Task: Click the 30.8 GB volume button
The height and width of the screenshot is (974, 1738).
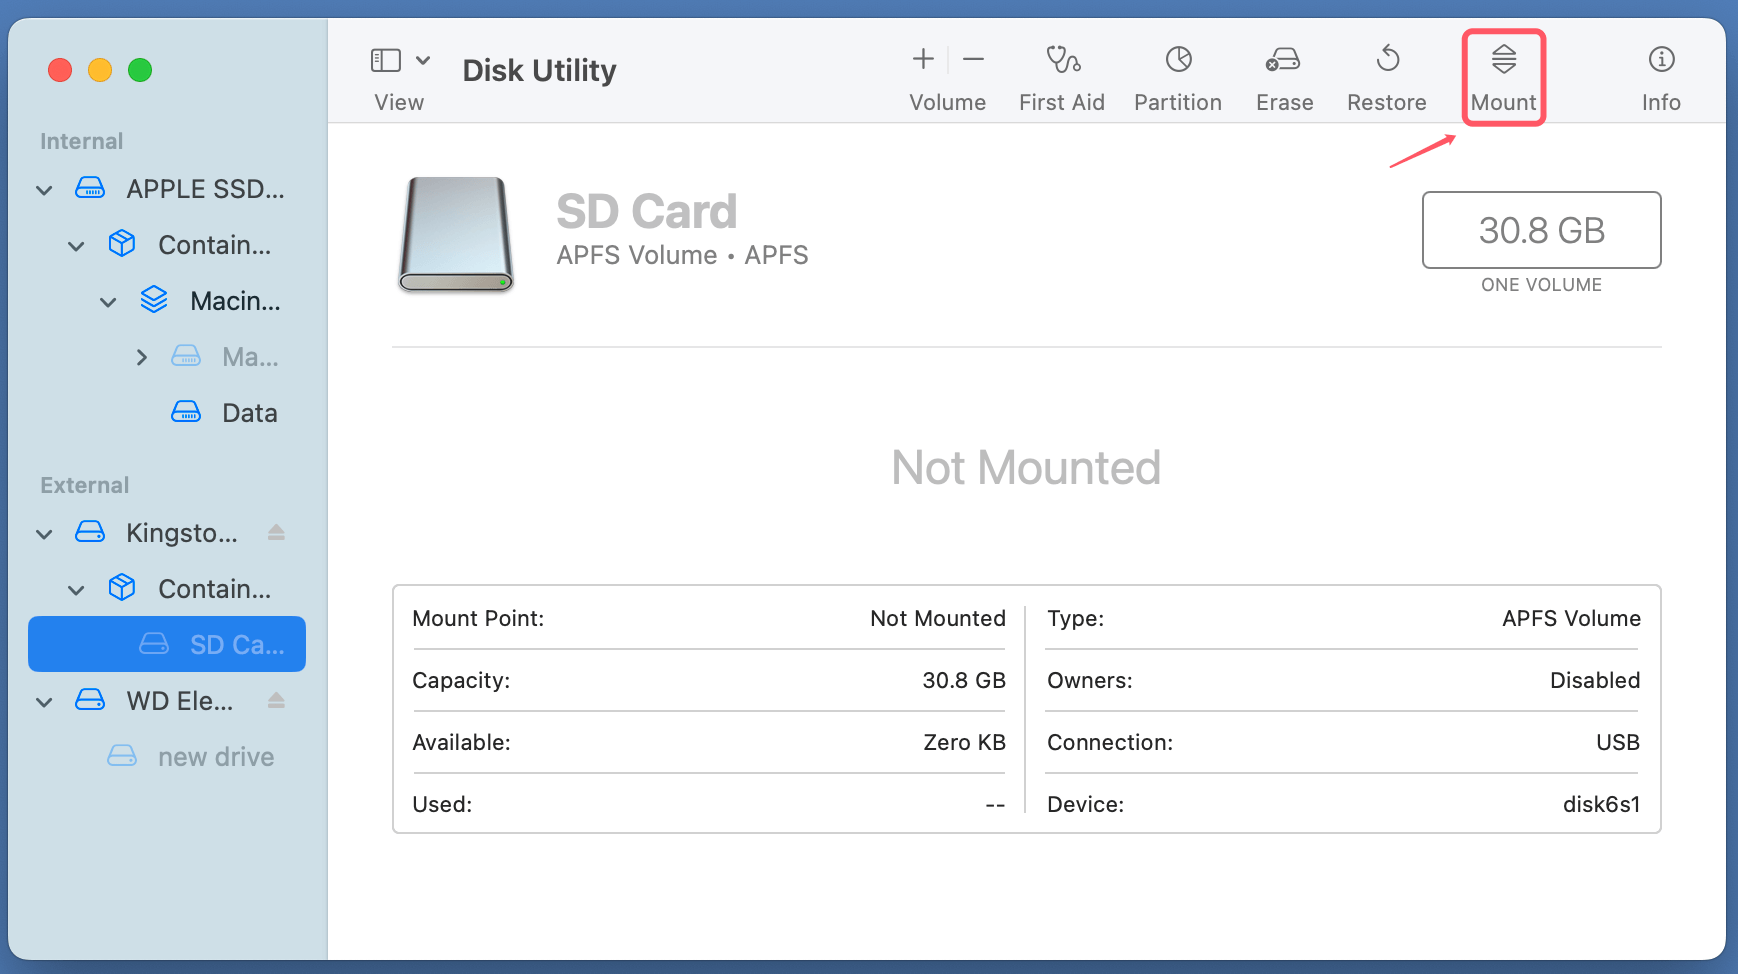Action: [1540, 230]
